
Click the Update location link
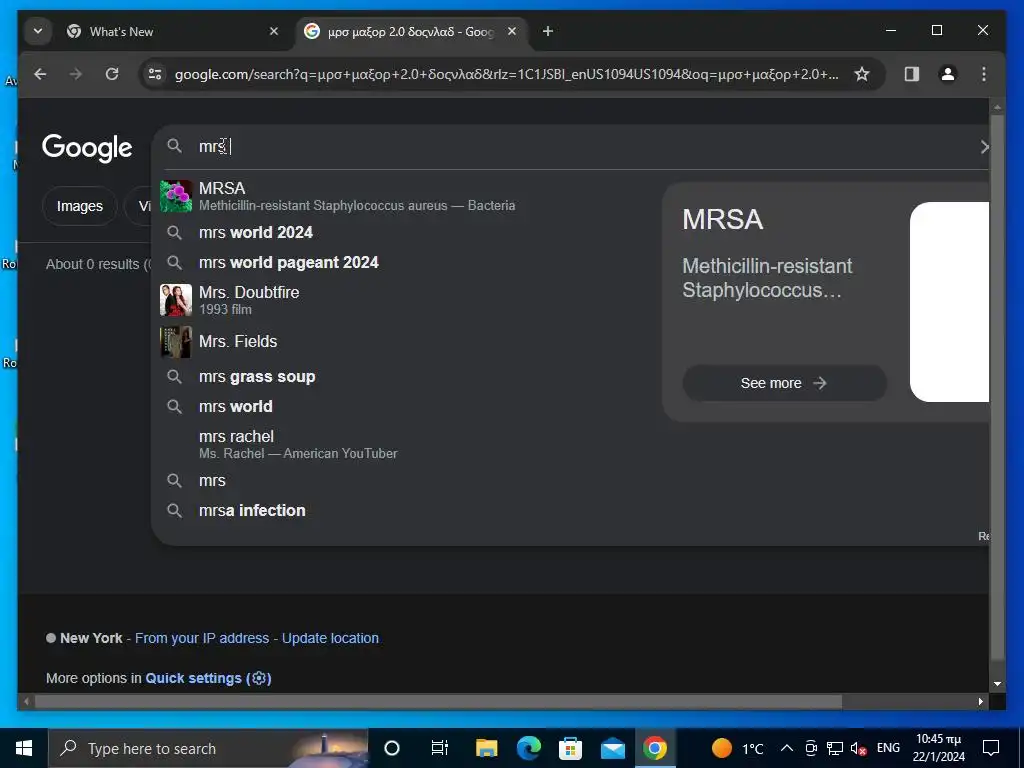(x=330, y=638)
